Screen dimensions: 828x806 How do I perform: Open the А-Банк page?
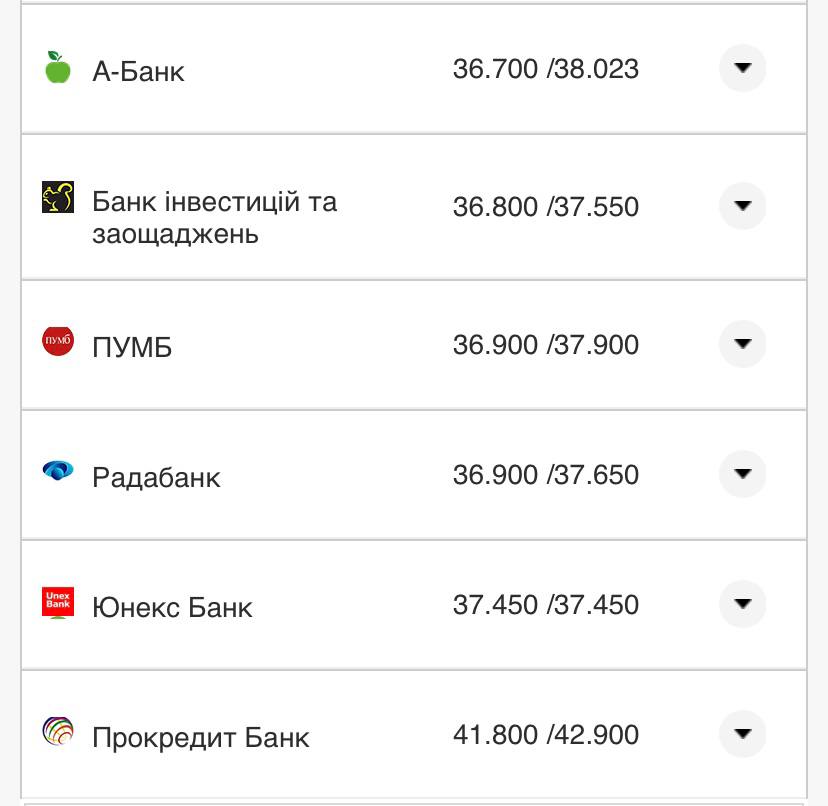(x=140, y=72)
